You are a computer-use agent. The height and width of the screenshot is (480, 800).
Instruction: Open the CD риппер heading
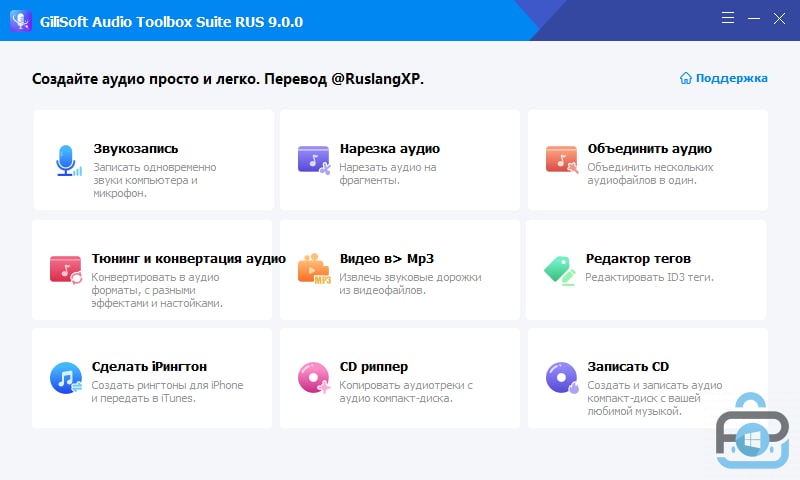click(374, 366)
